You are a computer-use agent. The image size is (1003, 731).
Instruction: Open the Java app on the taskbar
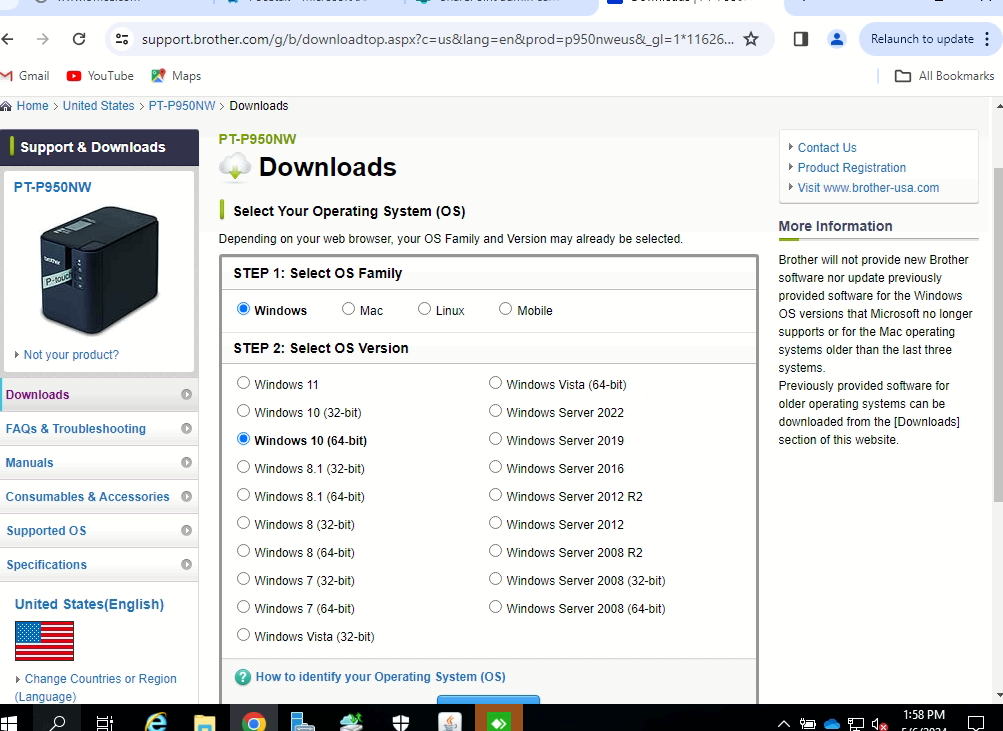tap(450, 723)
